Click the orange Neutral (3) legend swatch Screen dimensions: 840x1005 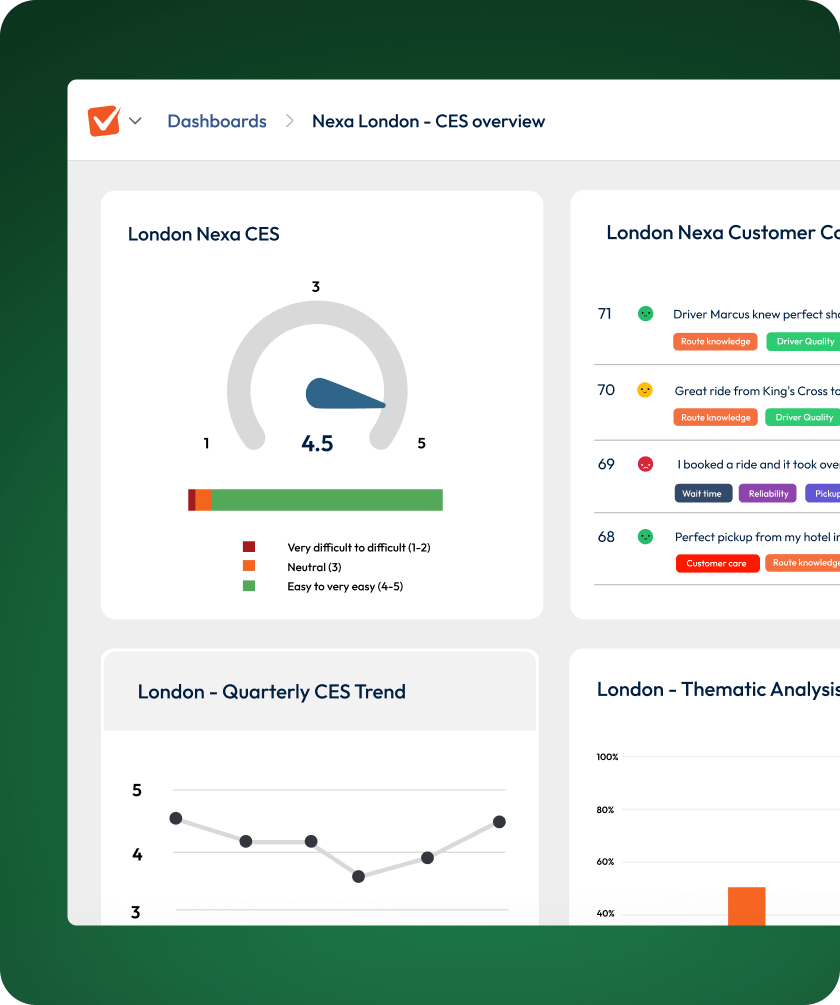coord(249,567)
